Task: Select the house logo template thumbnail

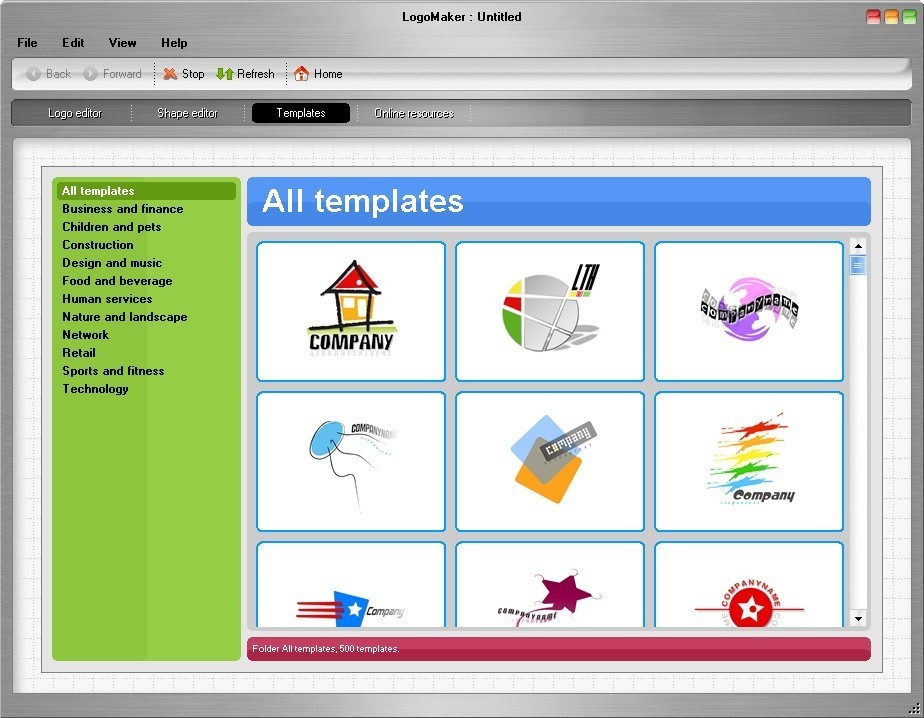Action: tap(350, 310)
